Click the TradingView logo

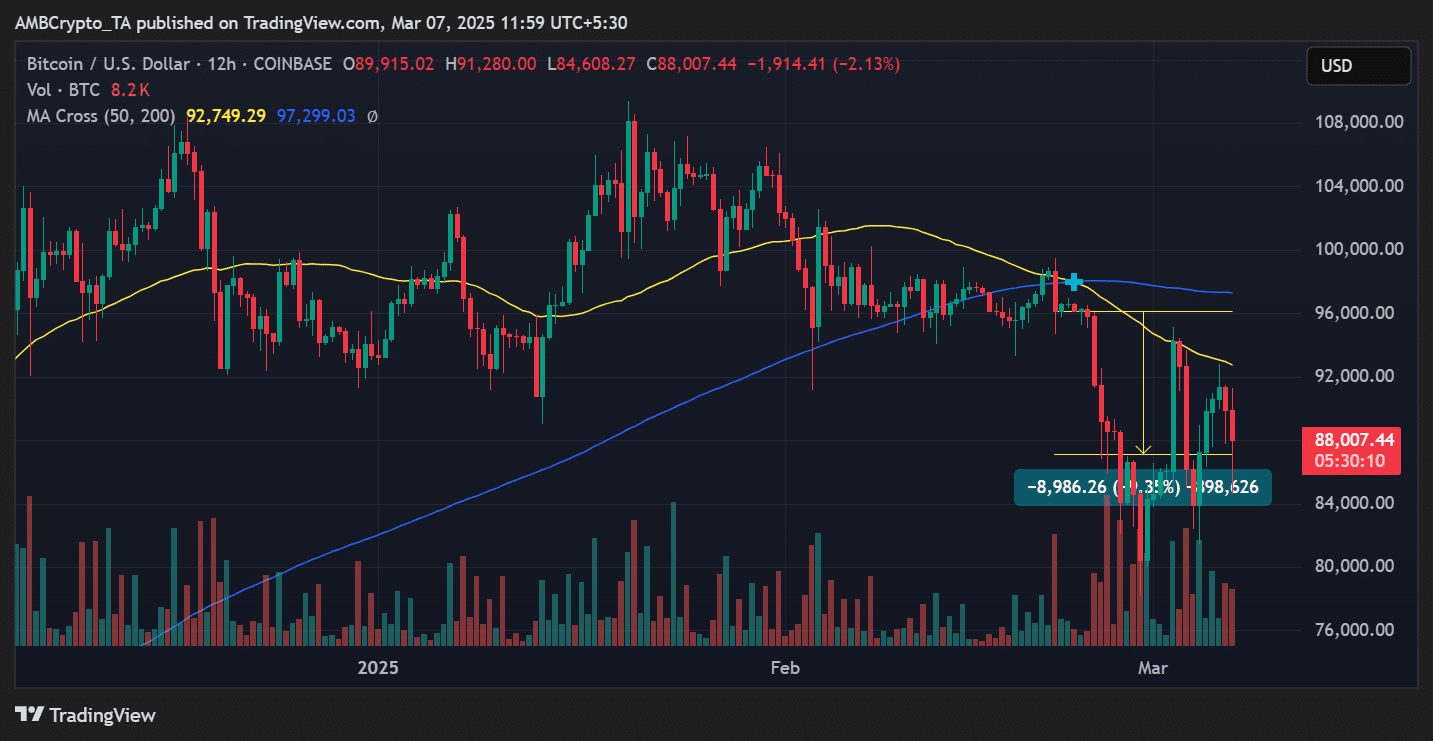pos(85,715)
